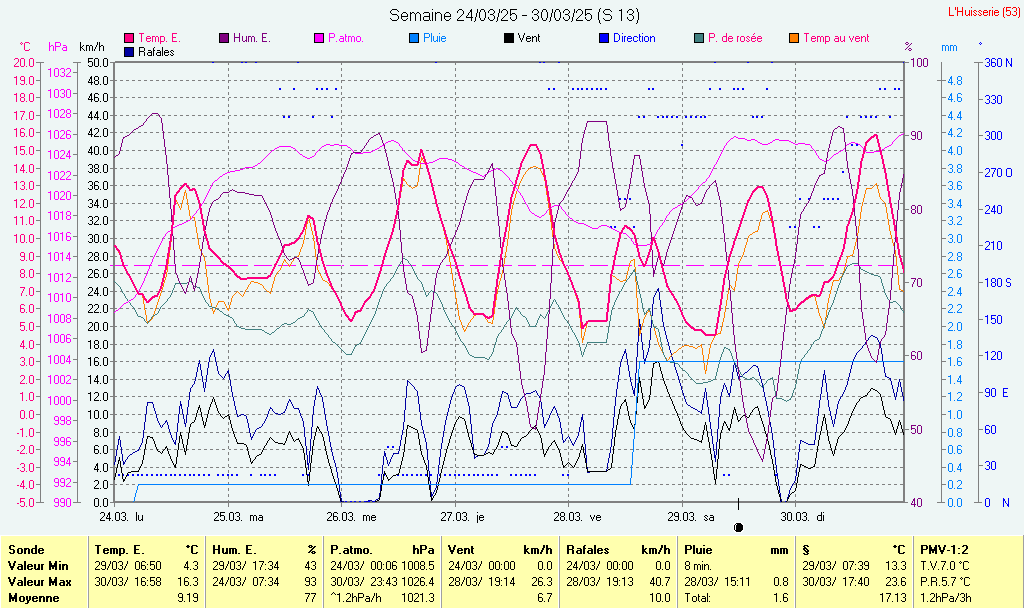
Task: Click the '29.03. sa' date label
Action: click(x=691, y=517)
